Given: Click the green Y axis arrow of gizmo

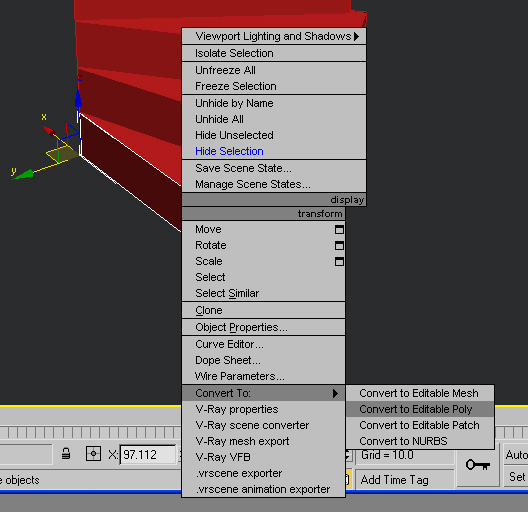Looking at the screenshot, I should click(24, 174).
